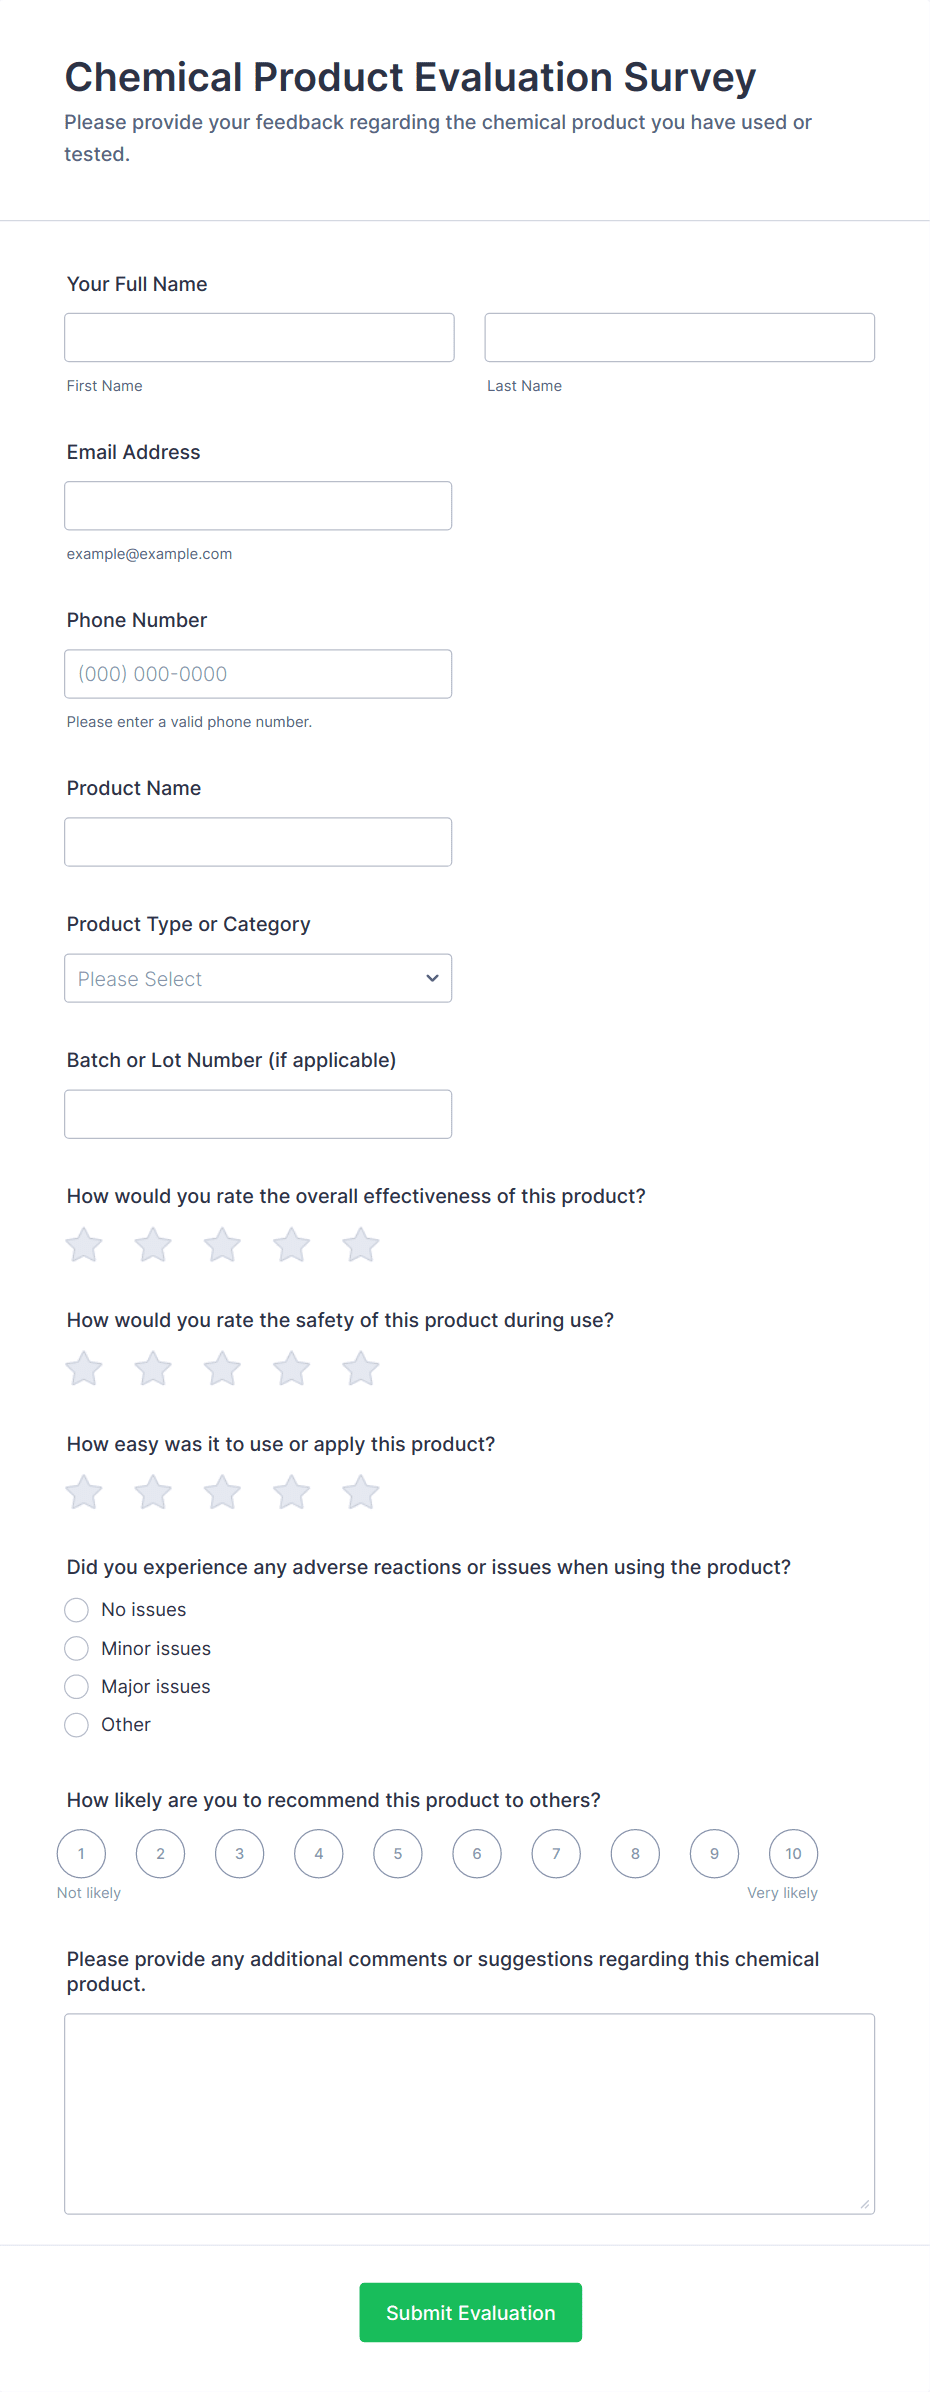Click third star for overall effectiveness
Image resolution: width=930 pixels, height=2392 pixels.
(222, 1245)
